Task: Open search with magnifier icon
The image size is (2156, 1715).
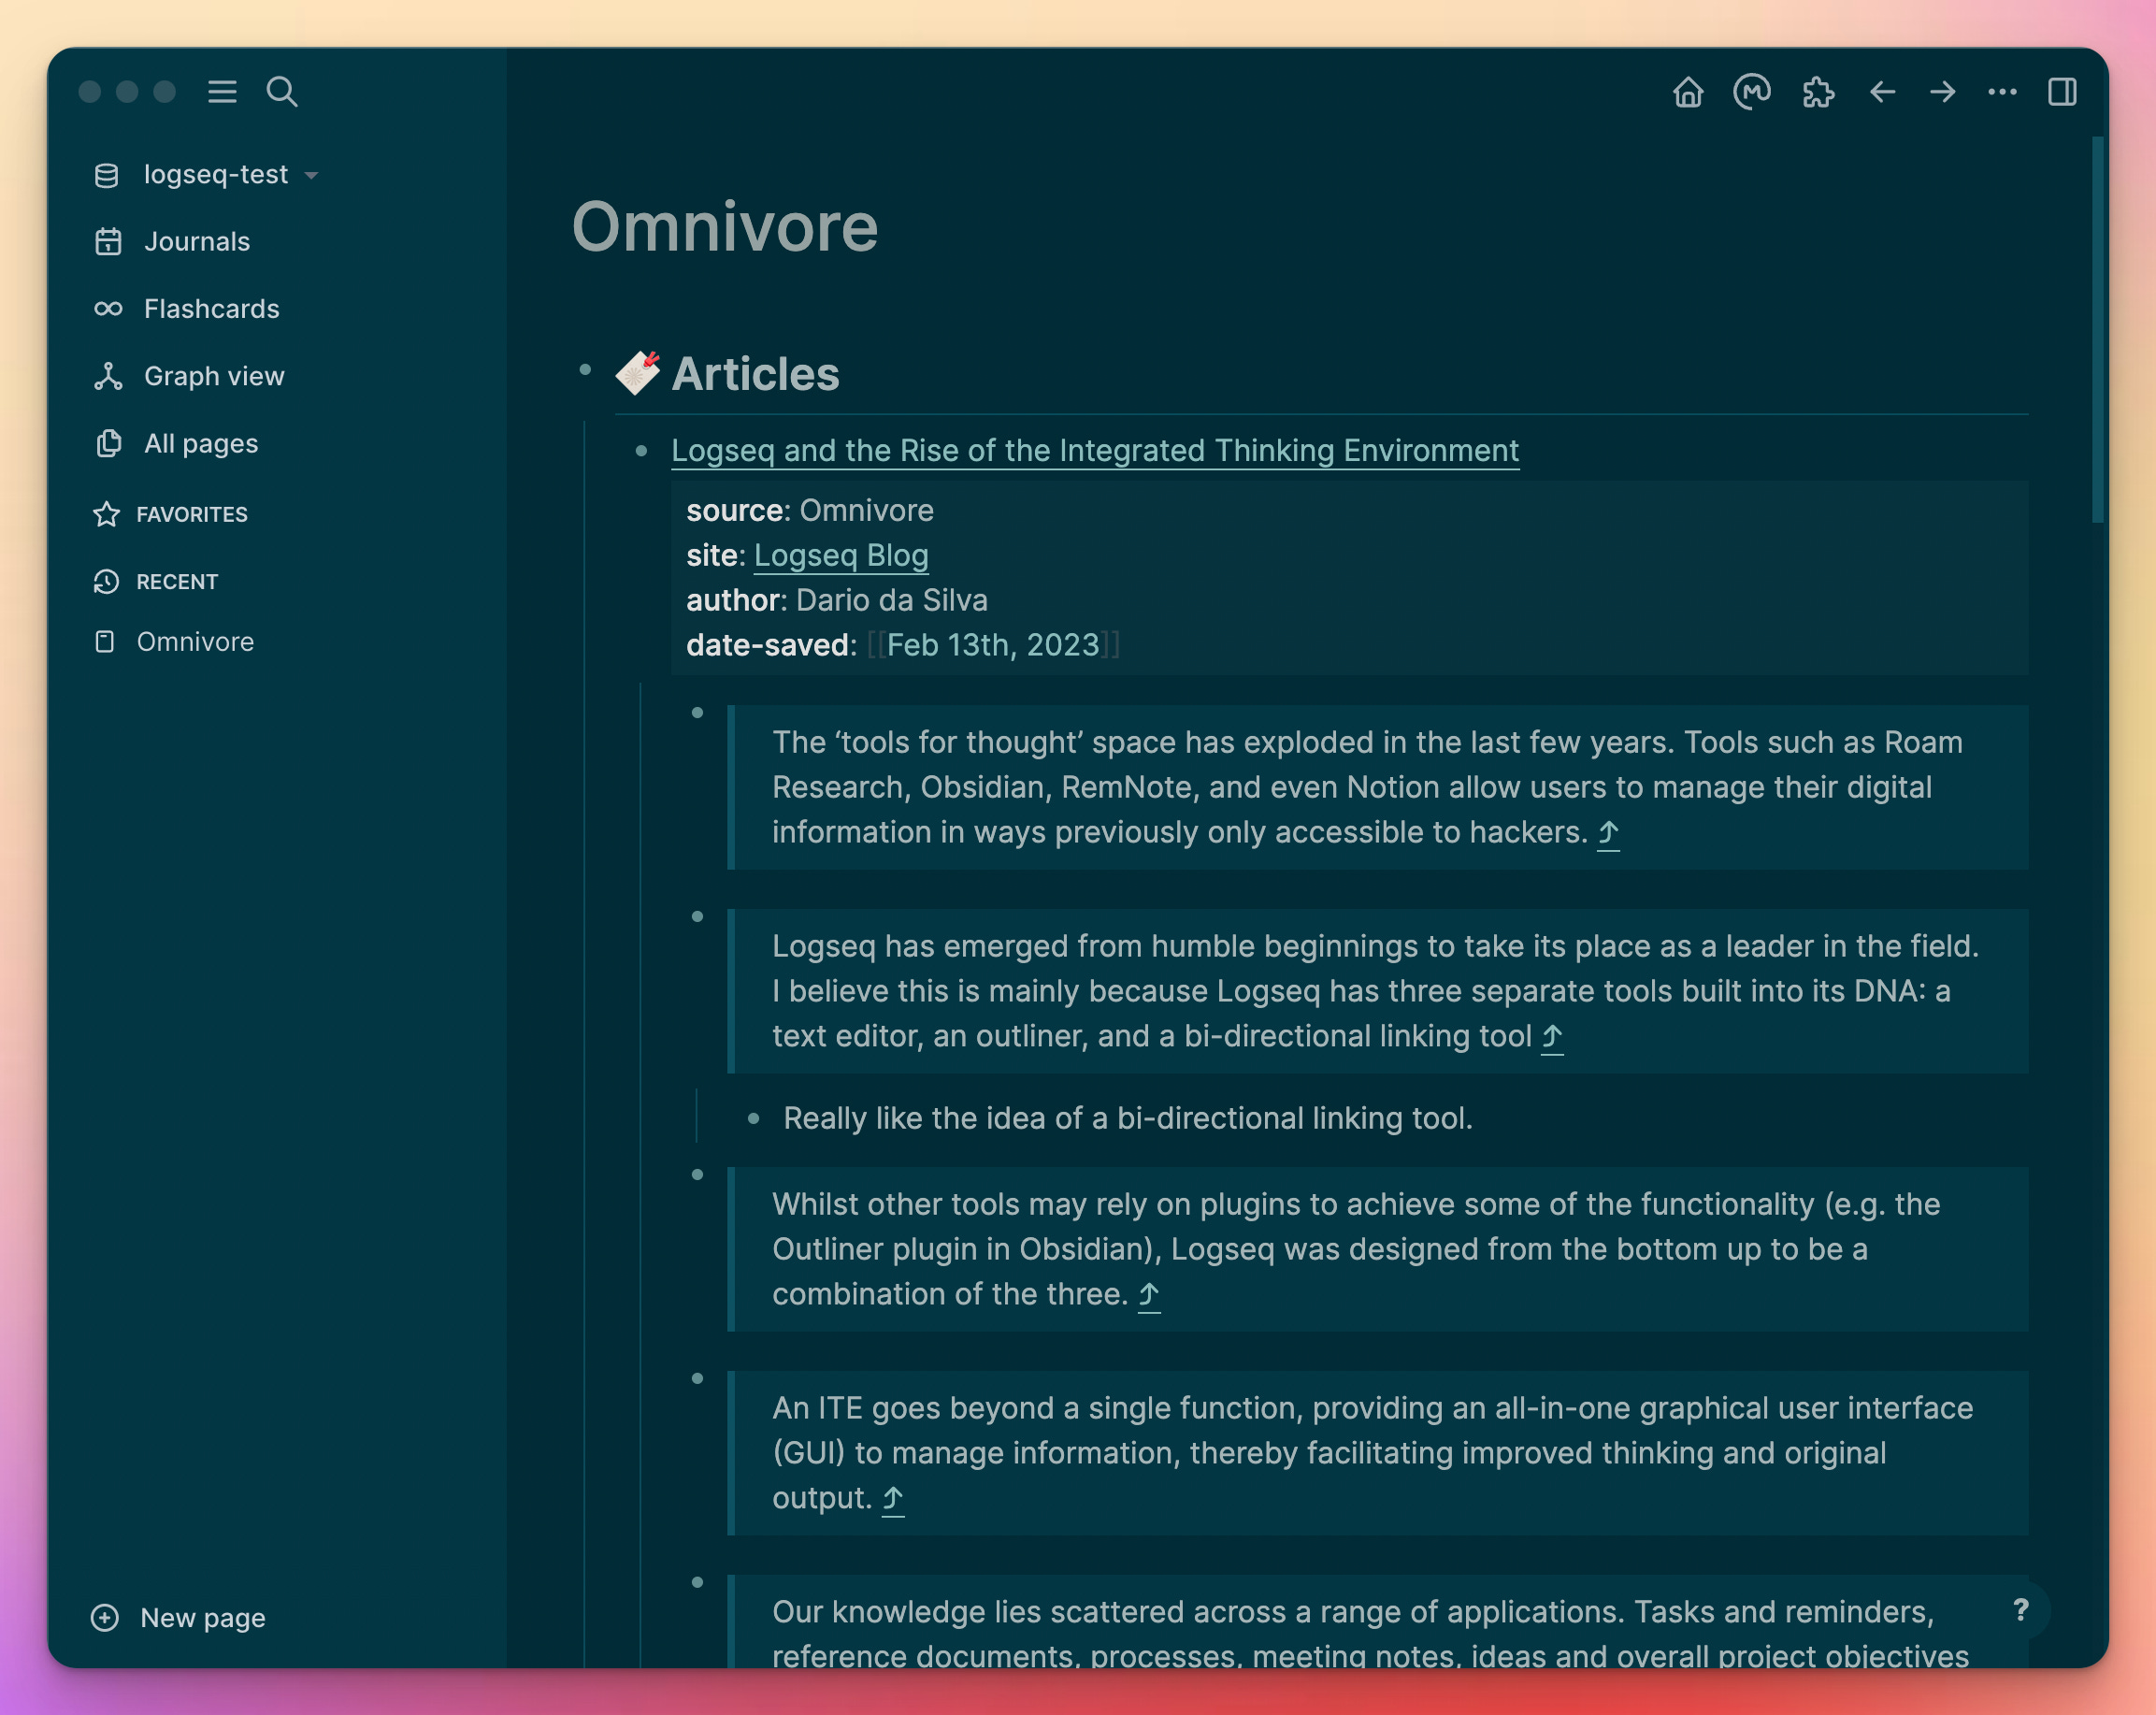Action: (x=282, y=92)
